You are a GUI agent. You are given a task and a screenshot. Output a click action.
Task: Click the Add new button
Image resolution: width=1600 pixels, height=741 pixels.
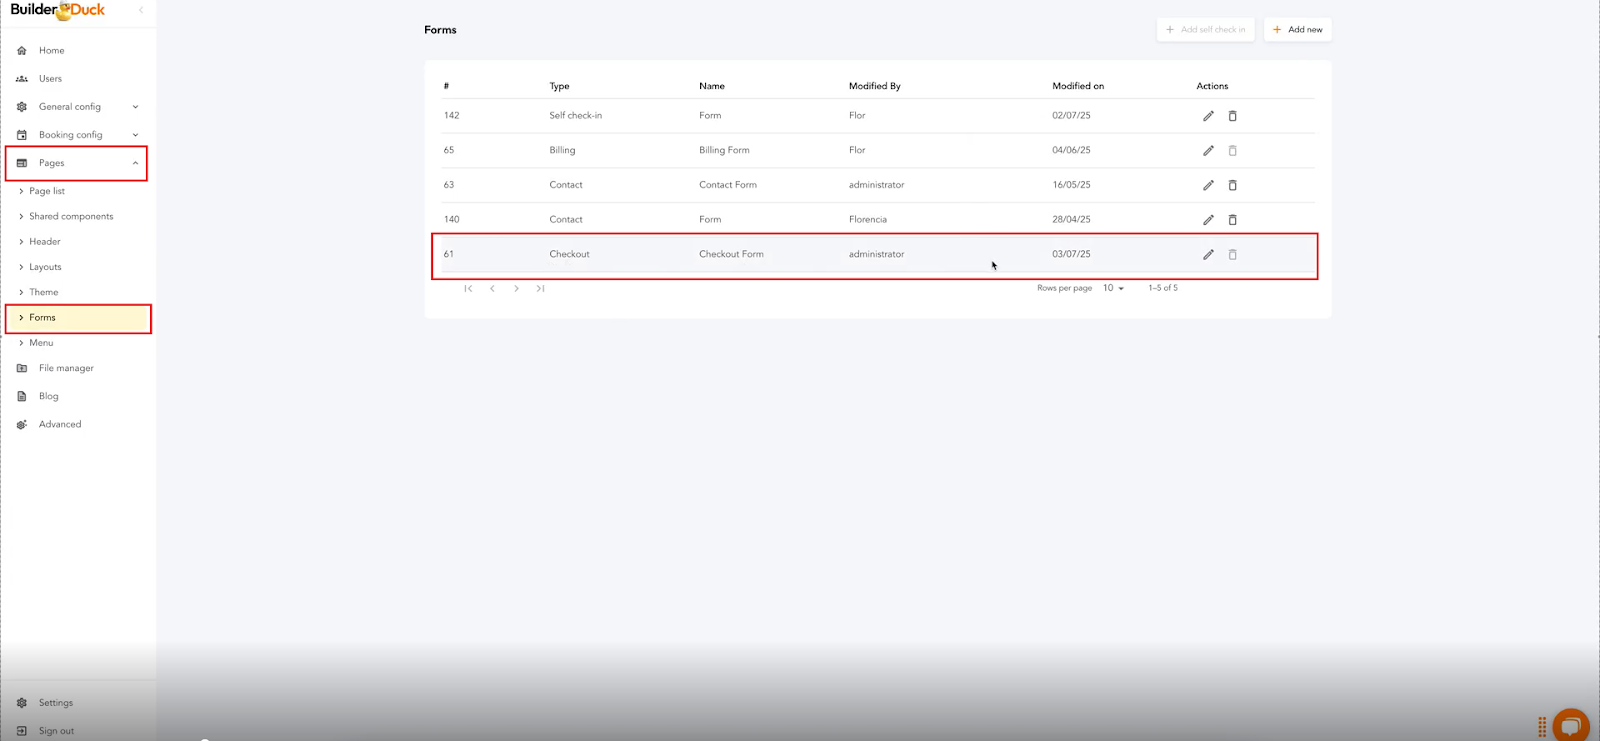[x=1297, y=30]
